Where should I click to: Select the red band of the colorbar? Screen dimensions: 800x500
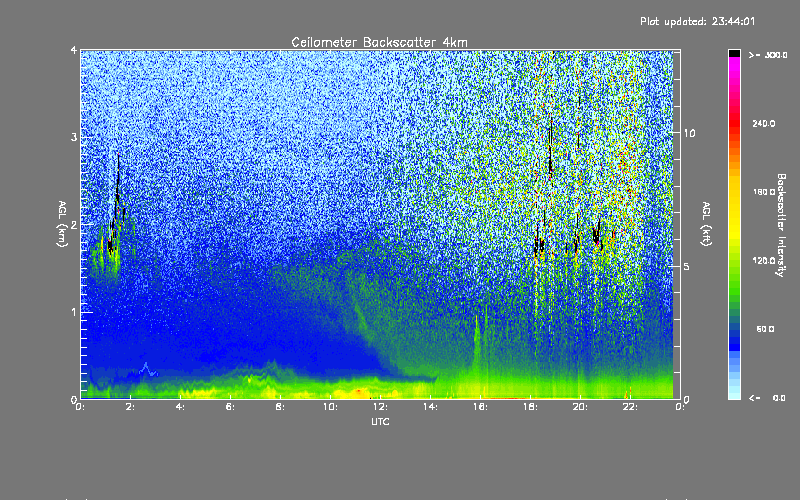(x=734, y=122)
